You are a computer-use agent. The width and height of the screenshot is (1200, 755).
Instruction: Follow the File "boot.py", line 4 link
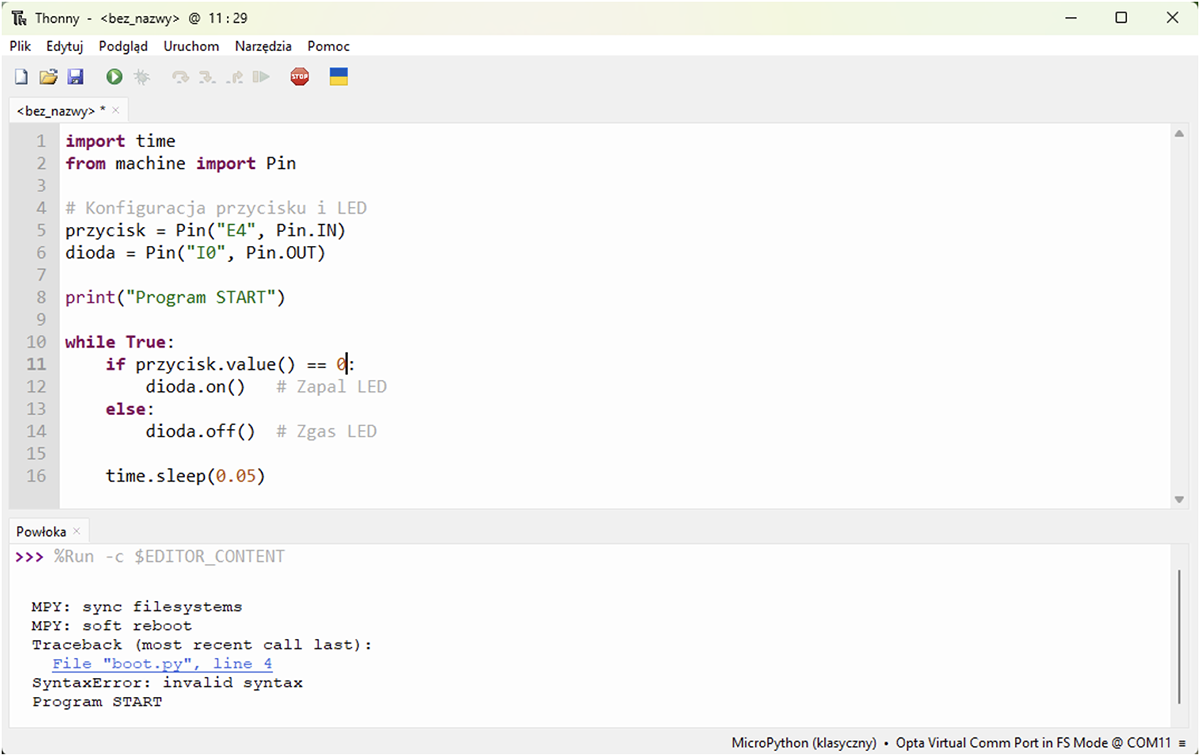coord(162,664)
